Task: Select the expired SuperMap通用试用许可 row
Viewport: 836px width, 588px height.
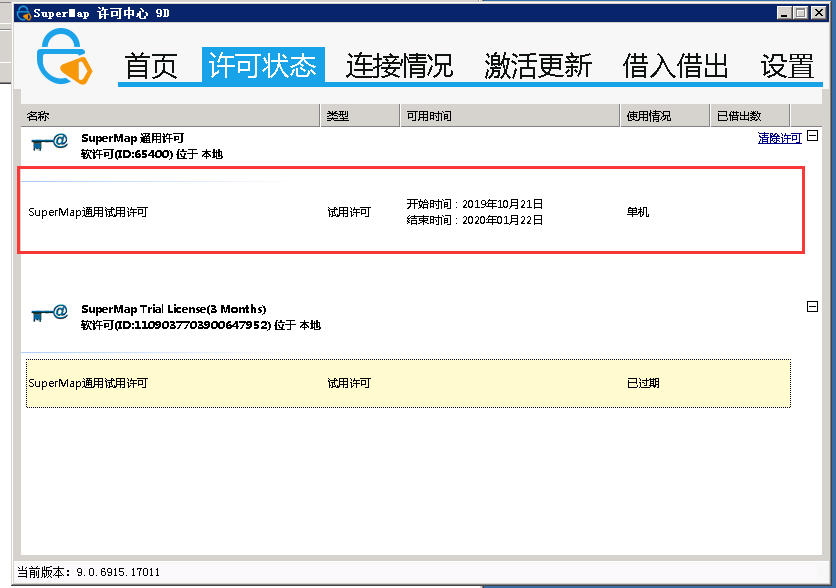Action: pos(408,383)
